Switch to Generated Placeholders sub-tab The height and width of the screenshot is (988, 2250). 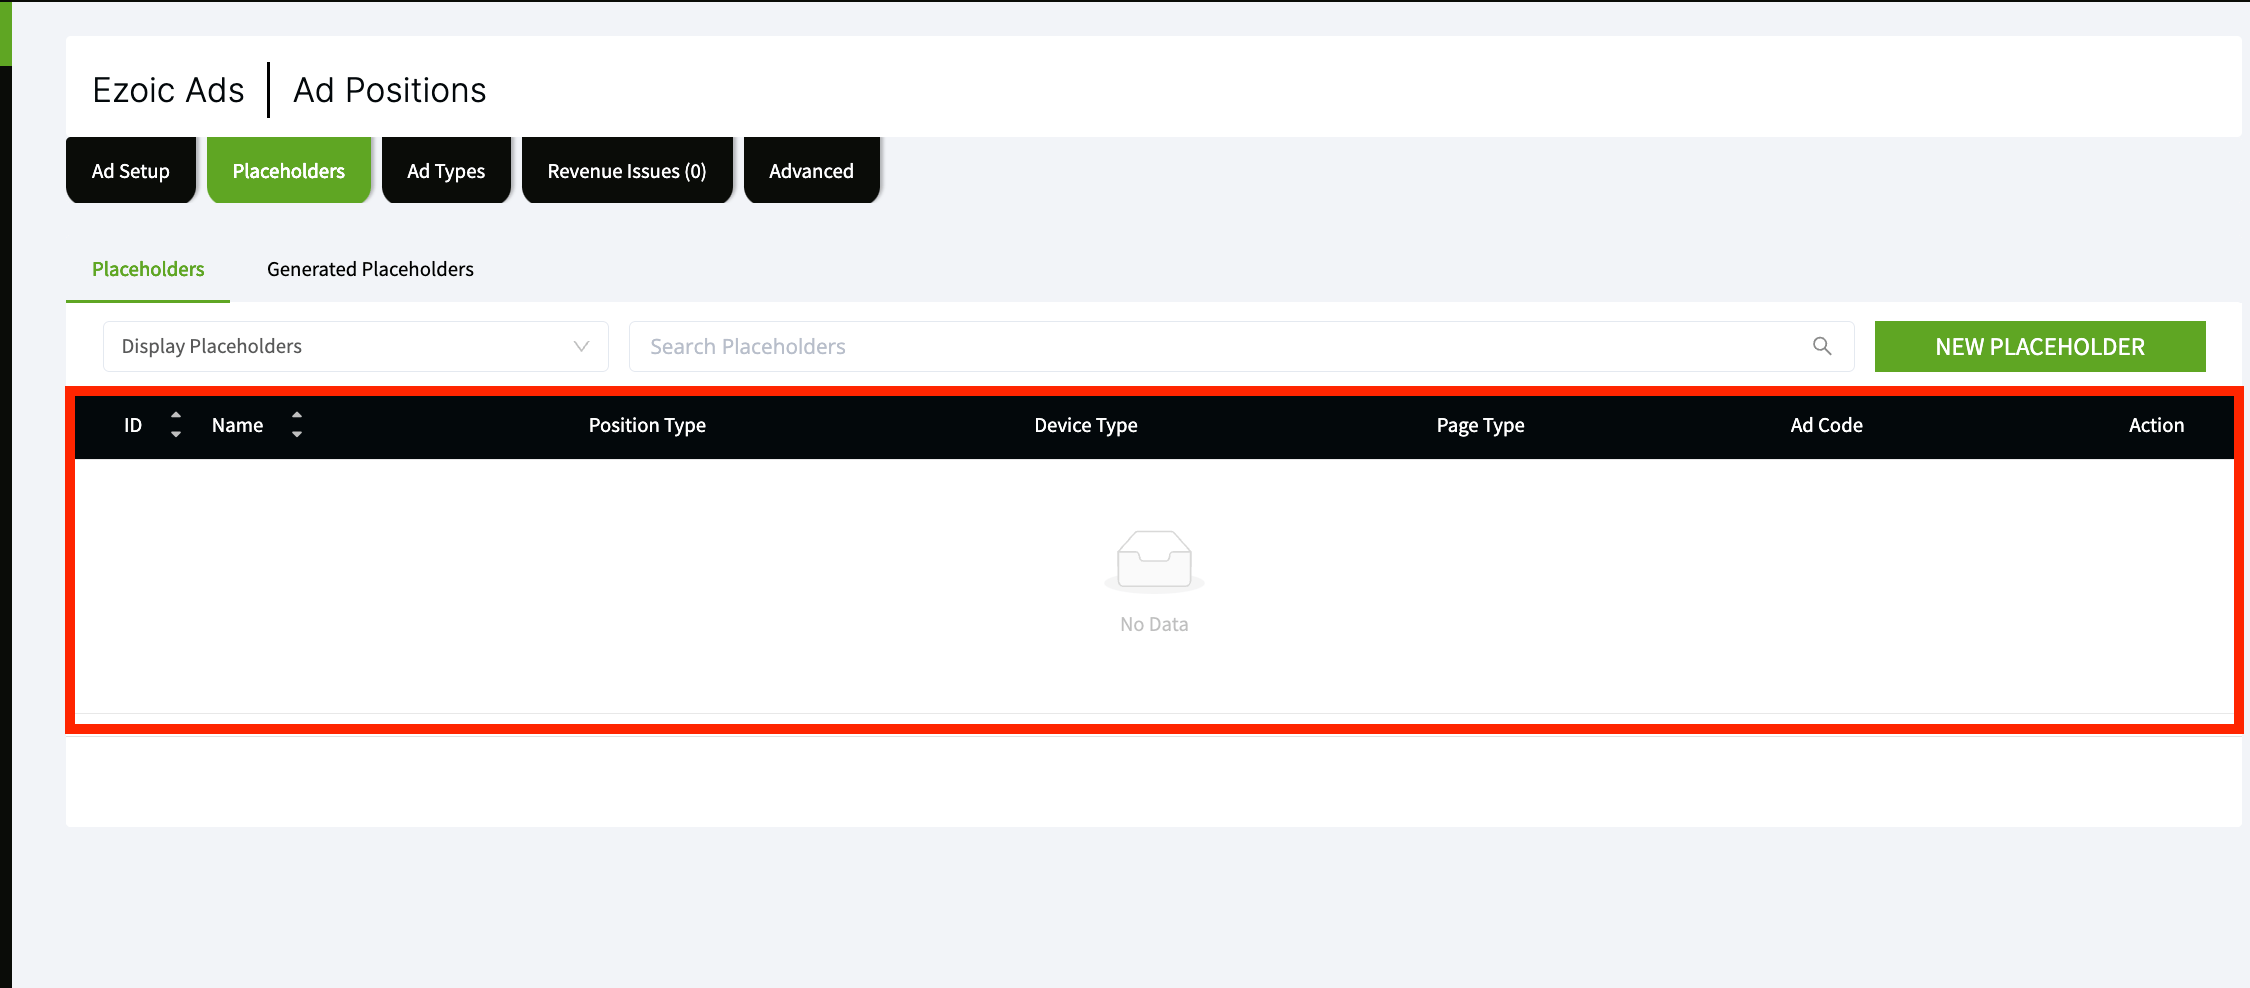click(x=370, y=269)
